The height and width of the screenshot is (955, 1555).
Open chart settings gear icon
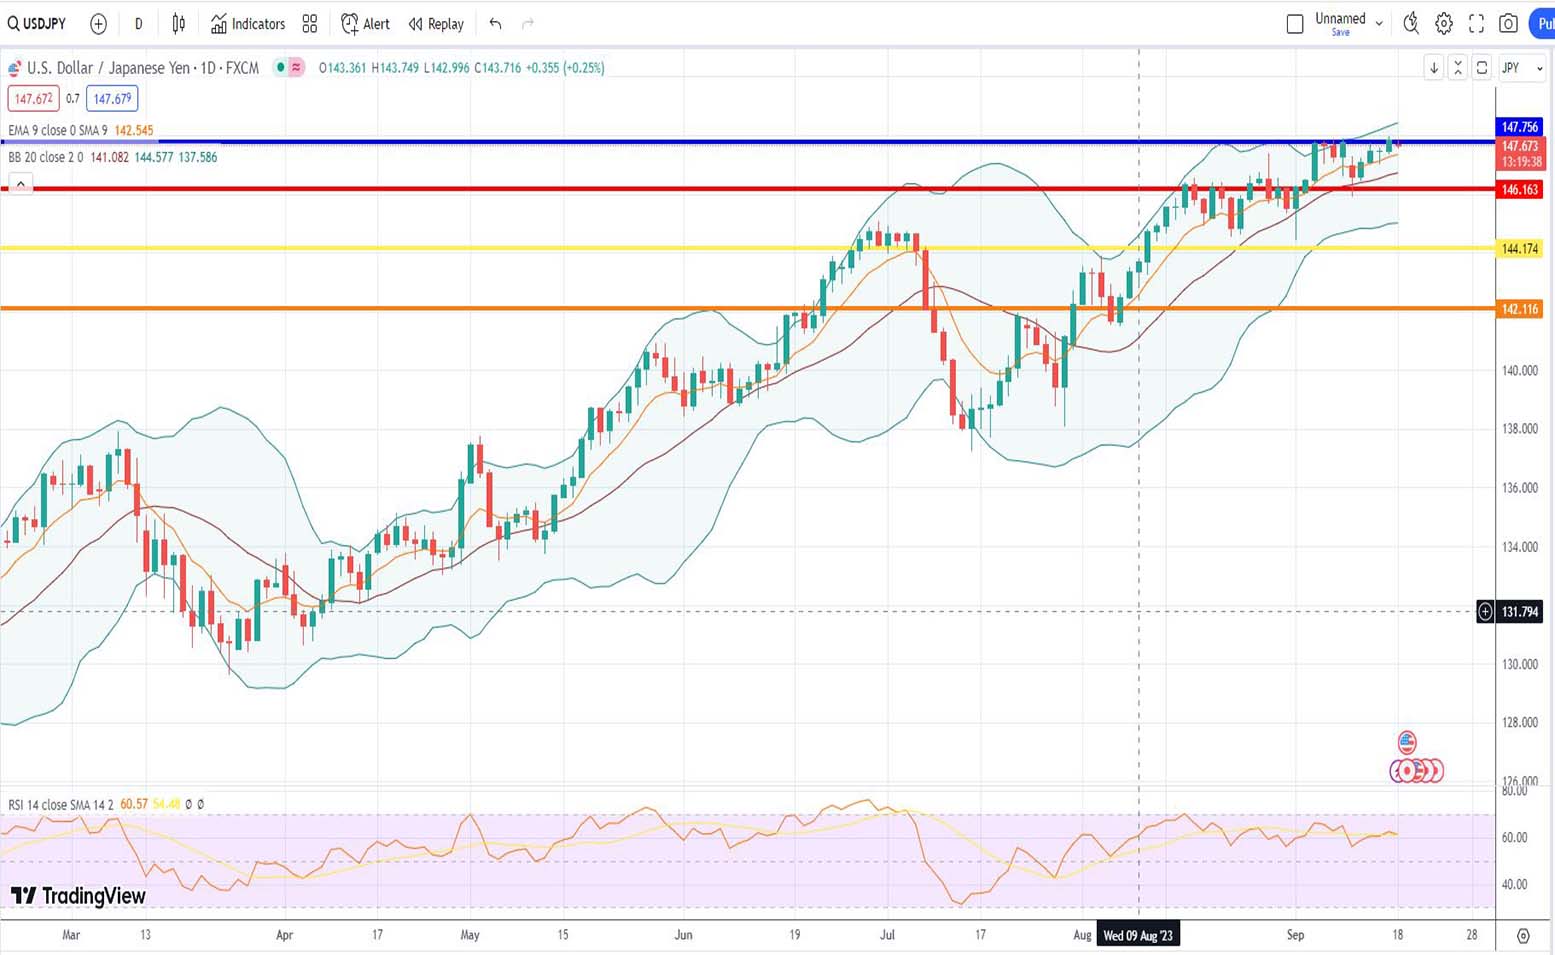(x=1444, y=23)
